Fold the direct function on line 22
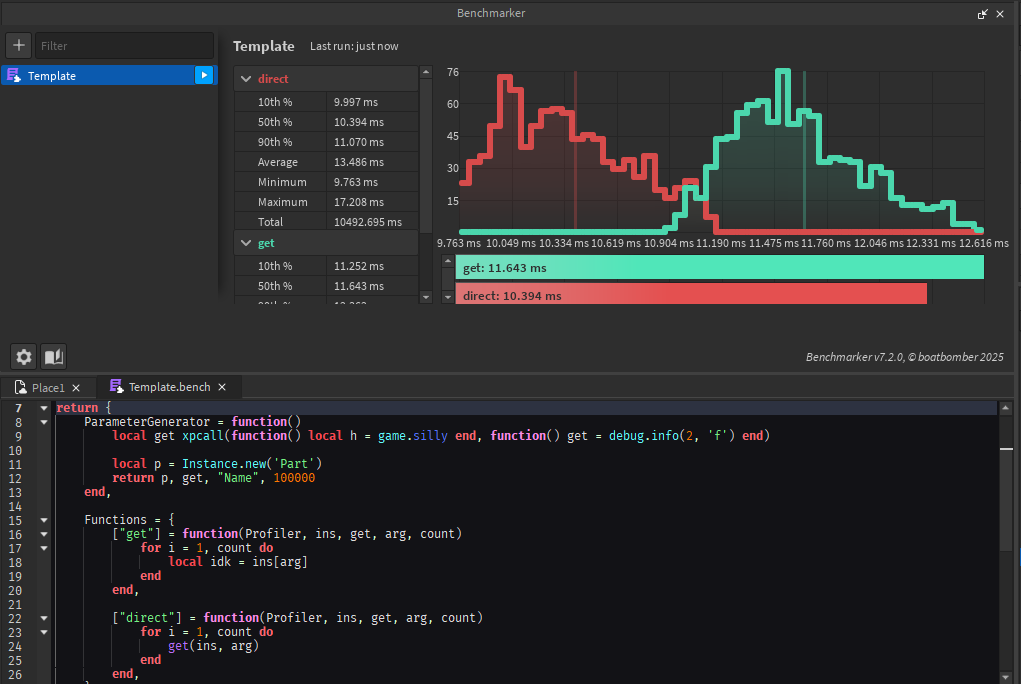This screenshot has width=1021, height=684. 43,618
